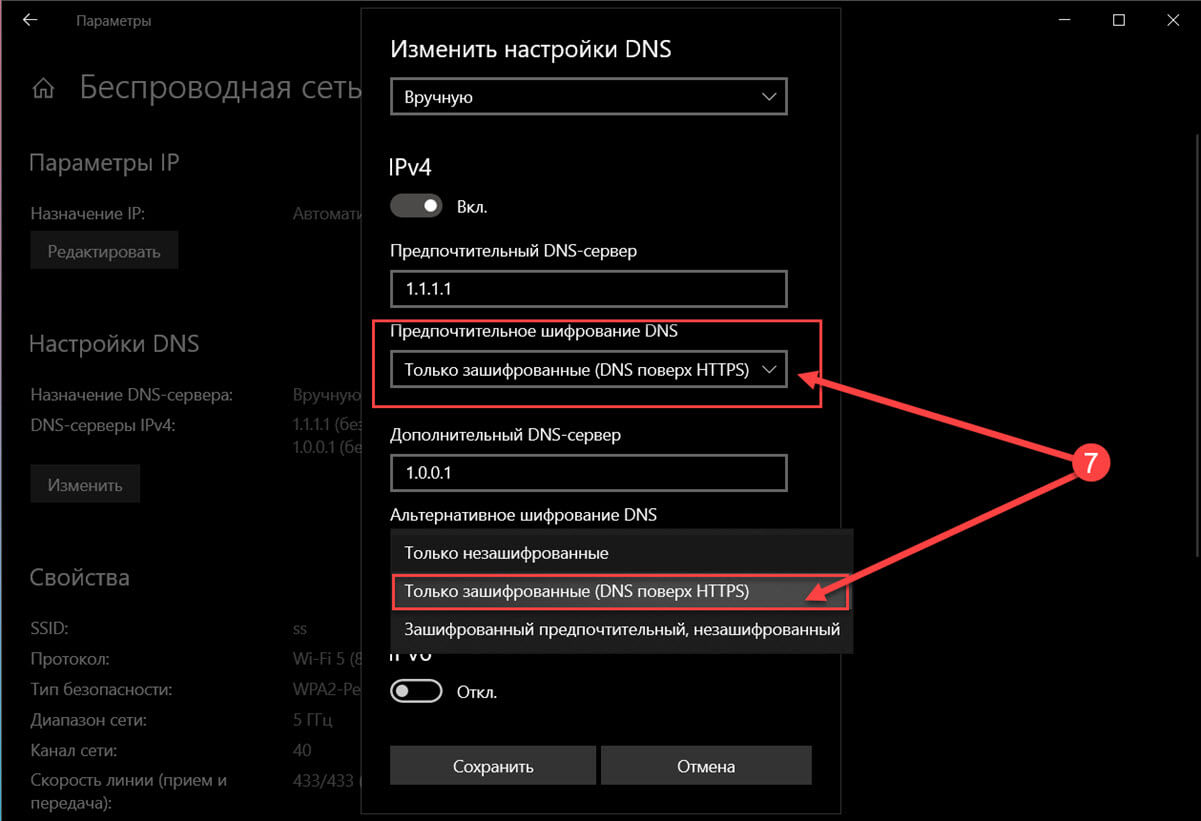Go back with the Settings back arrow

tap(30, 20)
